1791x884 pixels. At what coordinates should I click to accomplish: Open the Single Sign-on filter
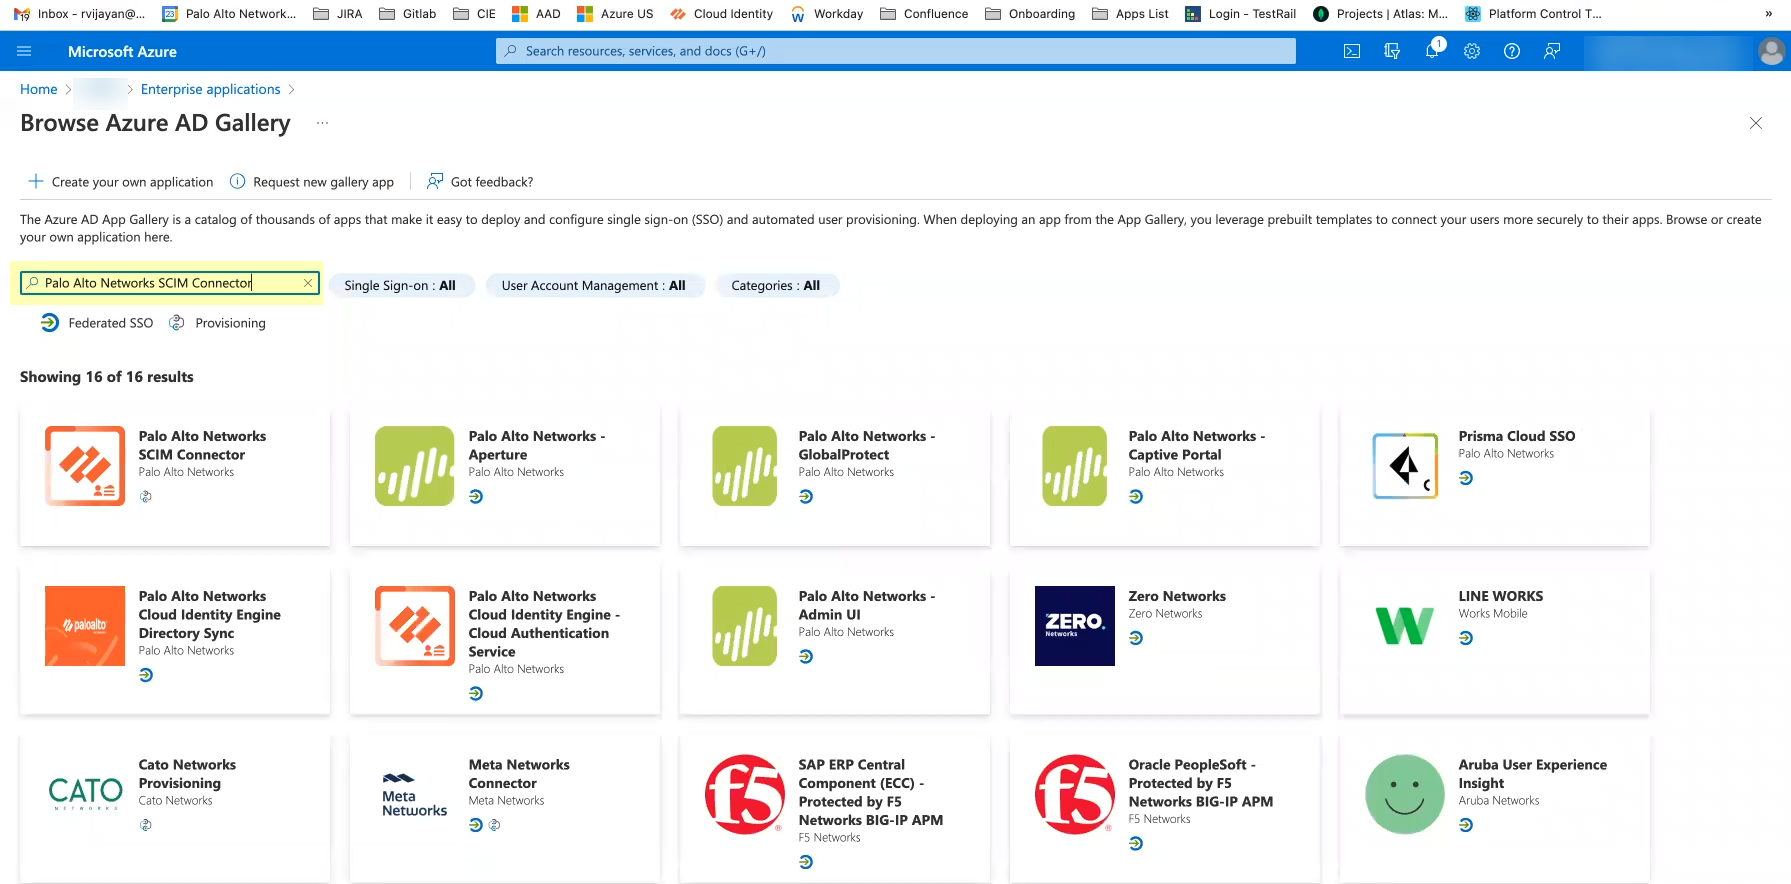[x=400, y=286]
